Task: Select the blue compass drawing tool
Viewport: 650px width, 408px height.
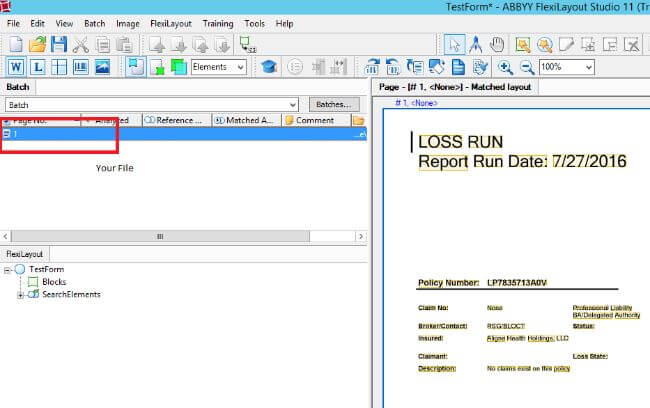Action: click(475, 44)
